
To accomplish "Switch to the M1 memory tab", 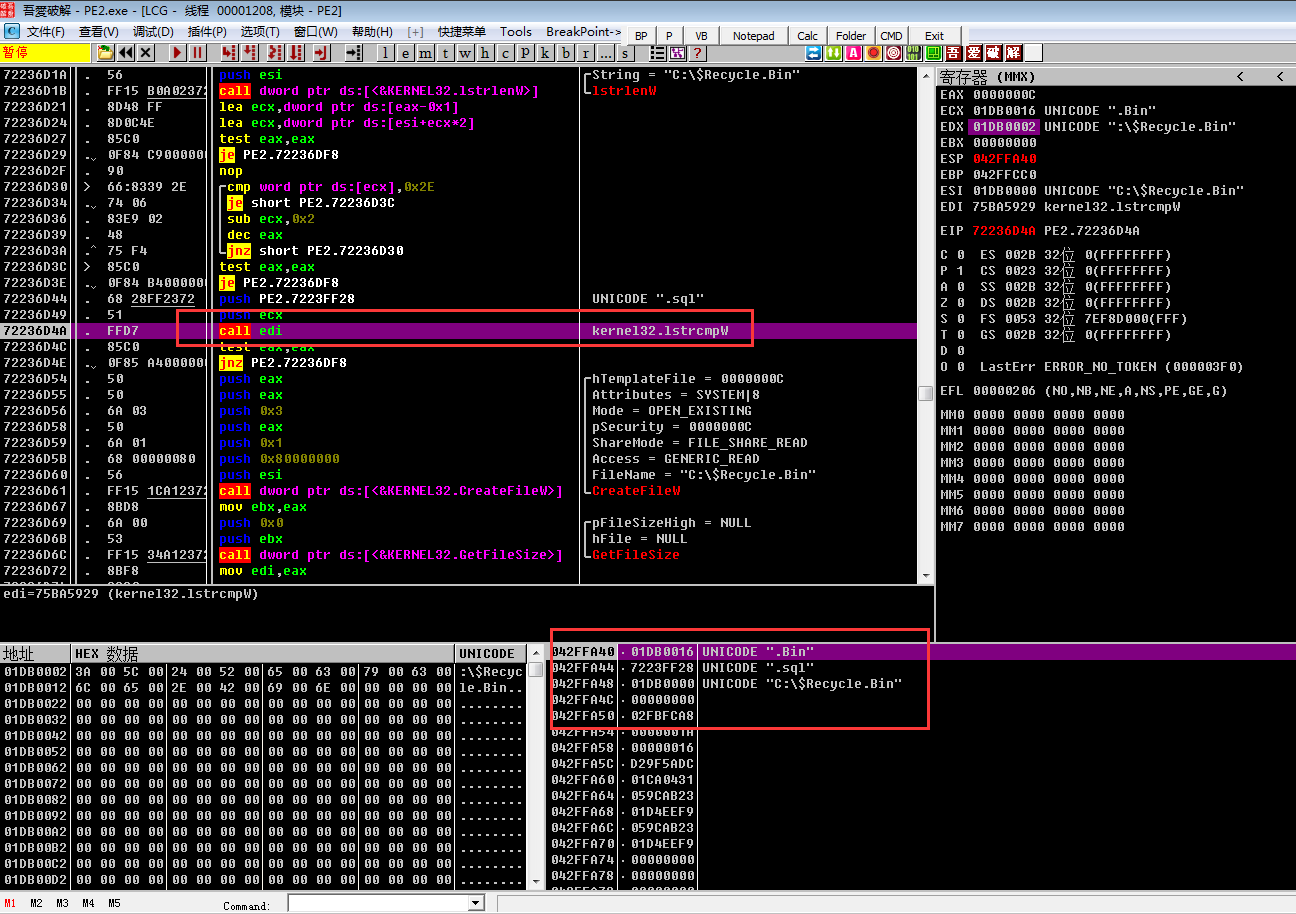I will click(10, 903).
